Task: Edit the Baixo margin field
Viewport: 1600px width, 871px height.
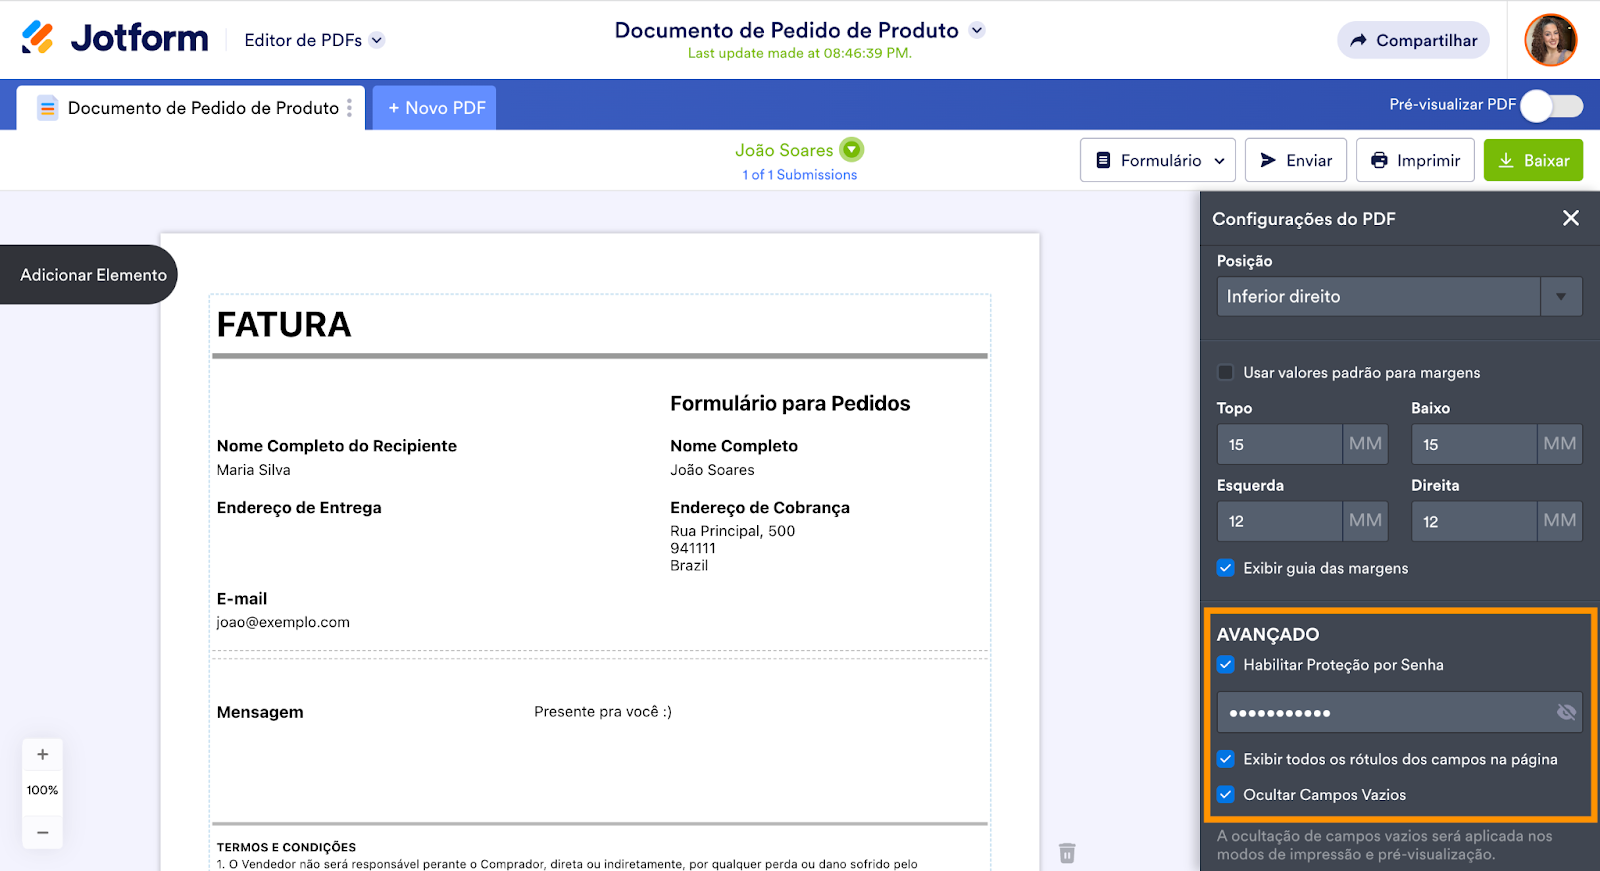Action: pos(1473,444)
